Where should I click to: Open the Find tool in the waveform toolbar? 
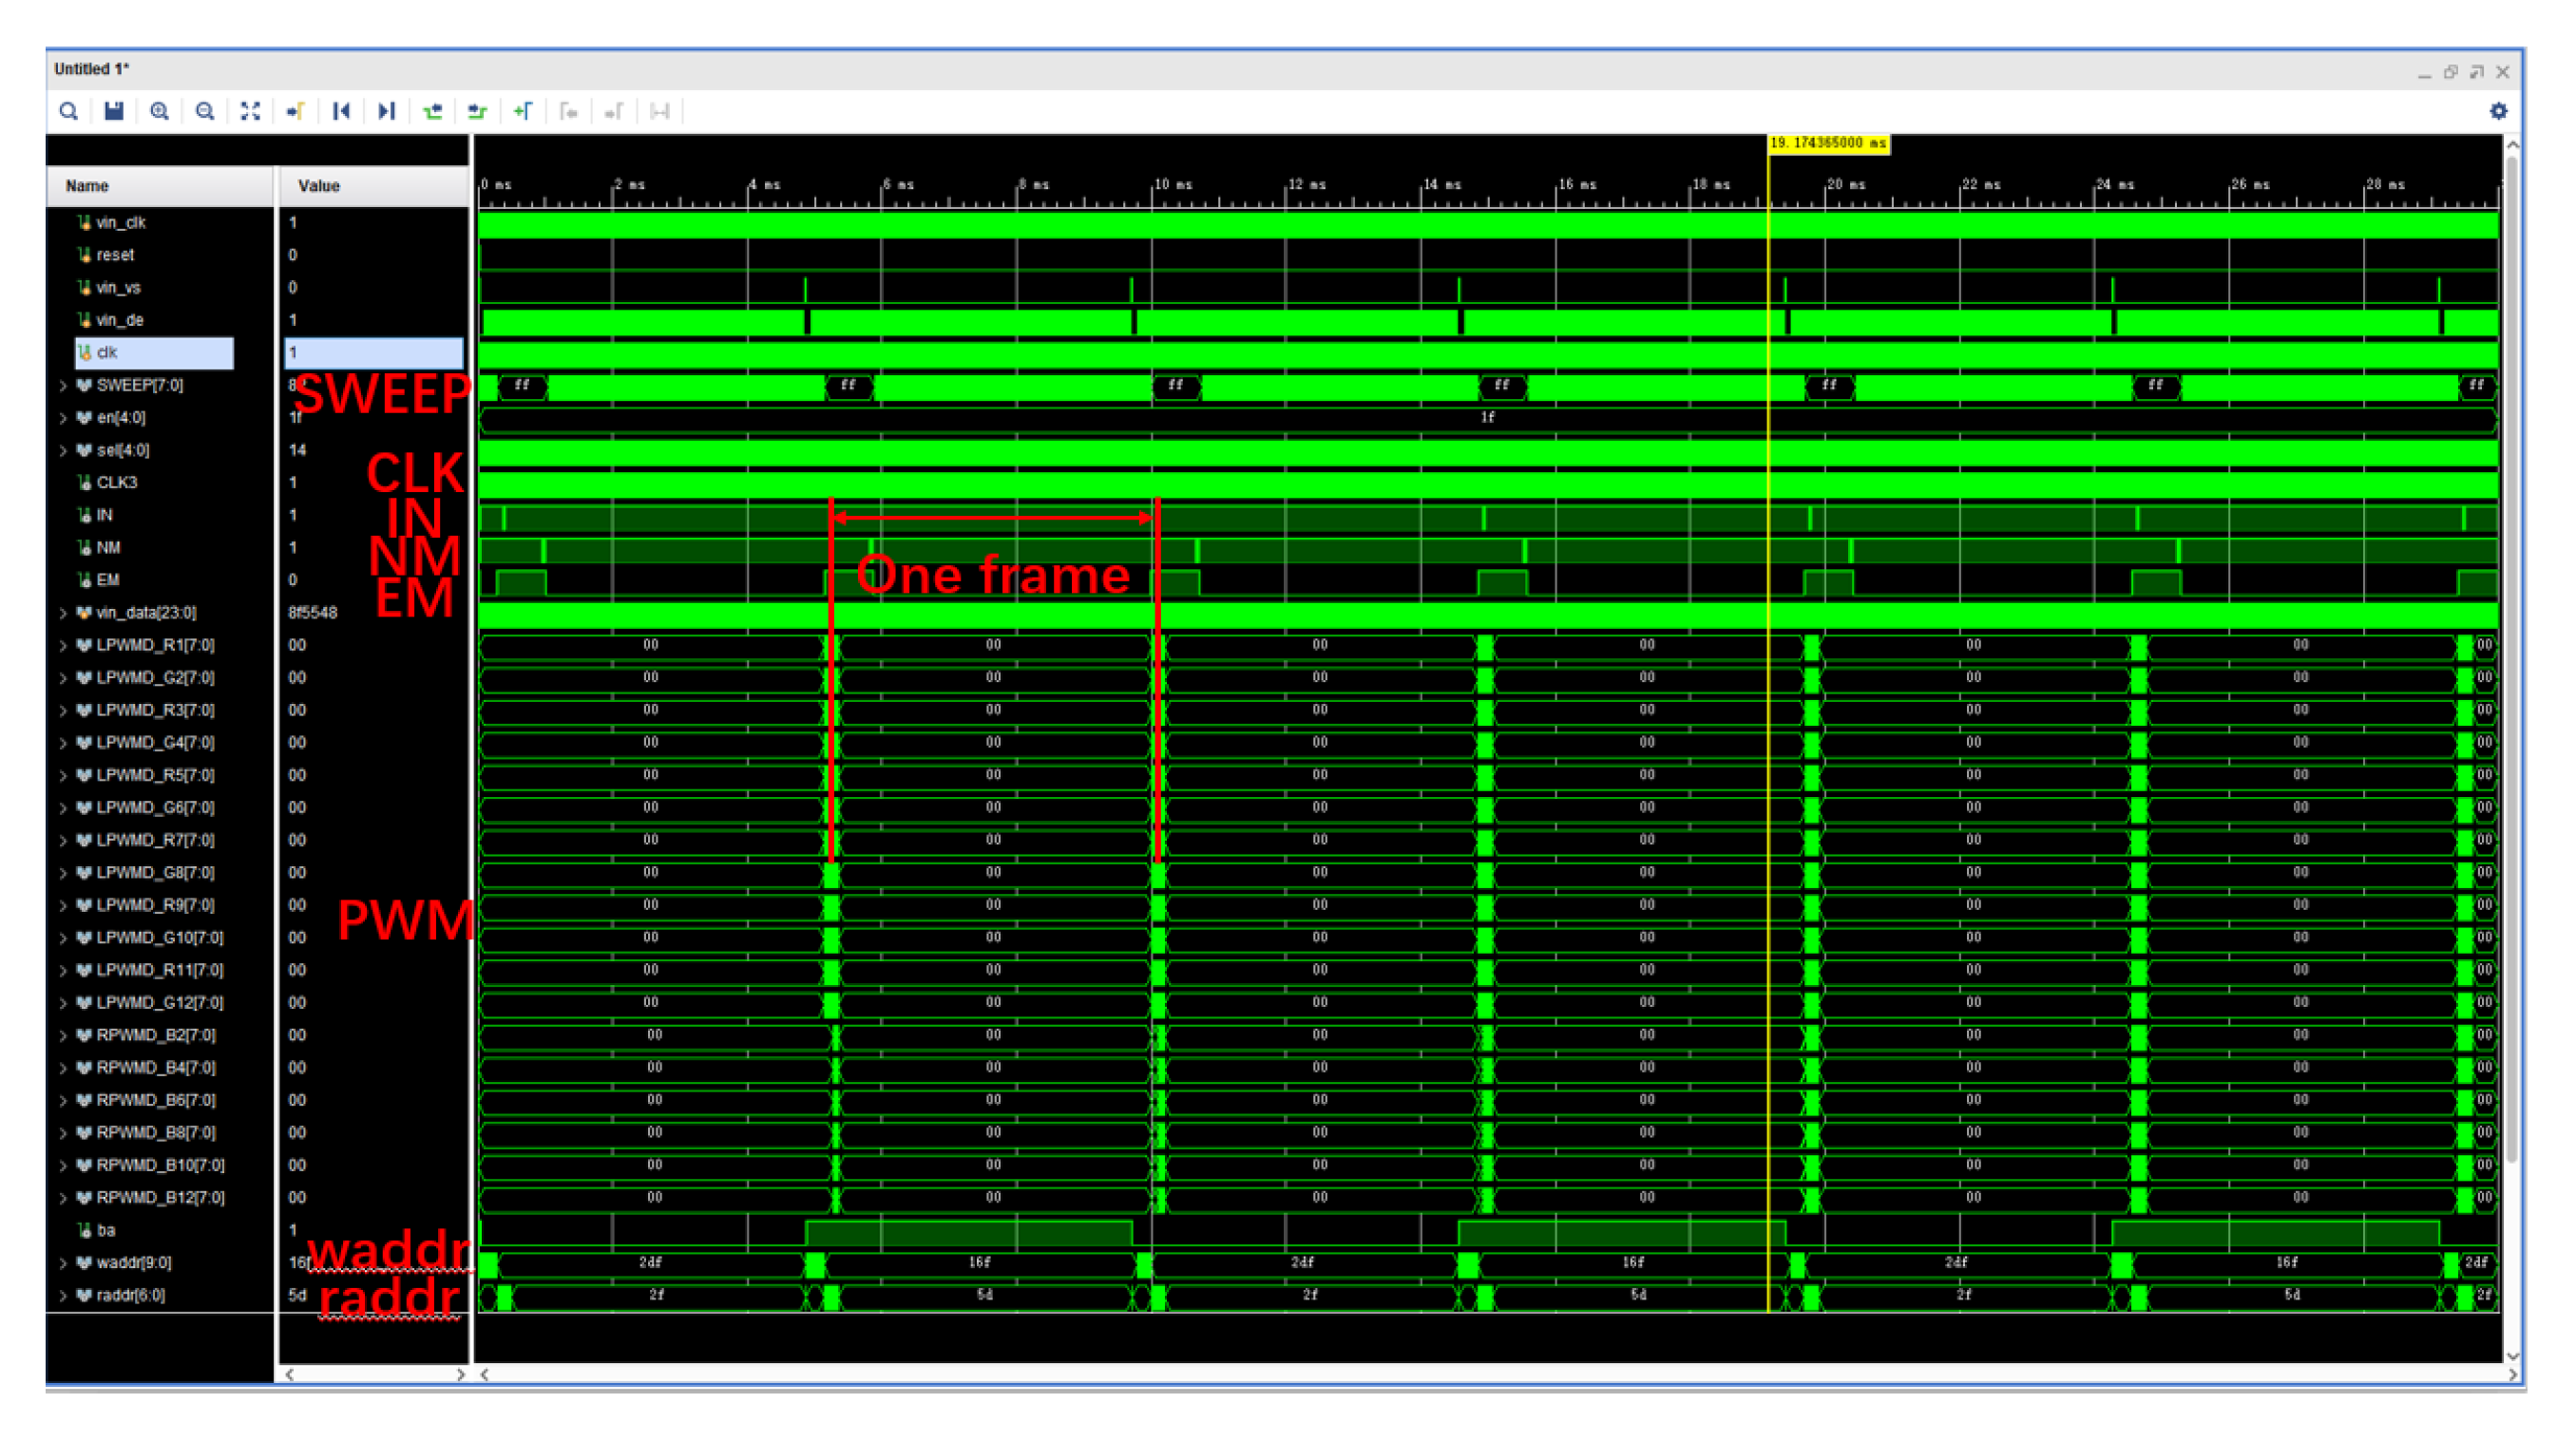coord(69,111)
